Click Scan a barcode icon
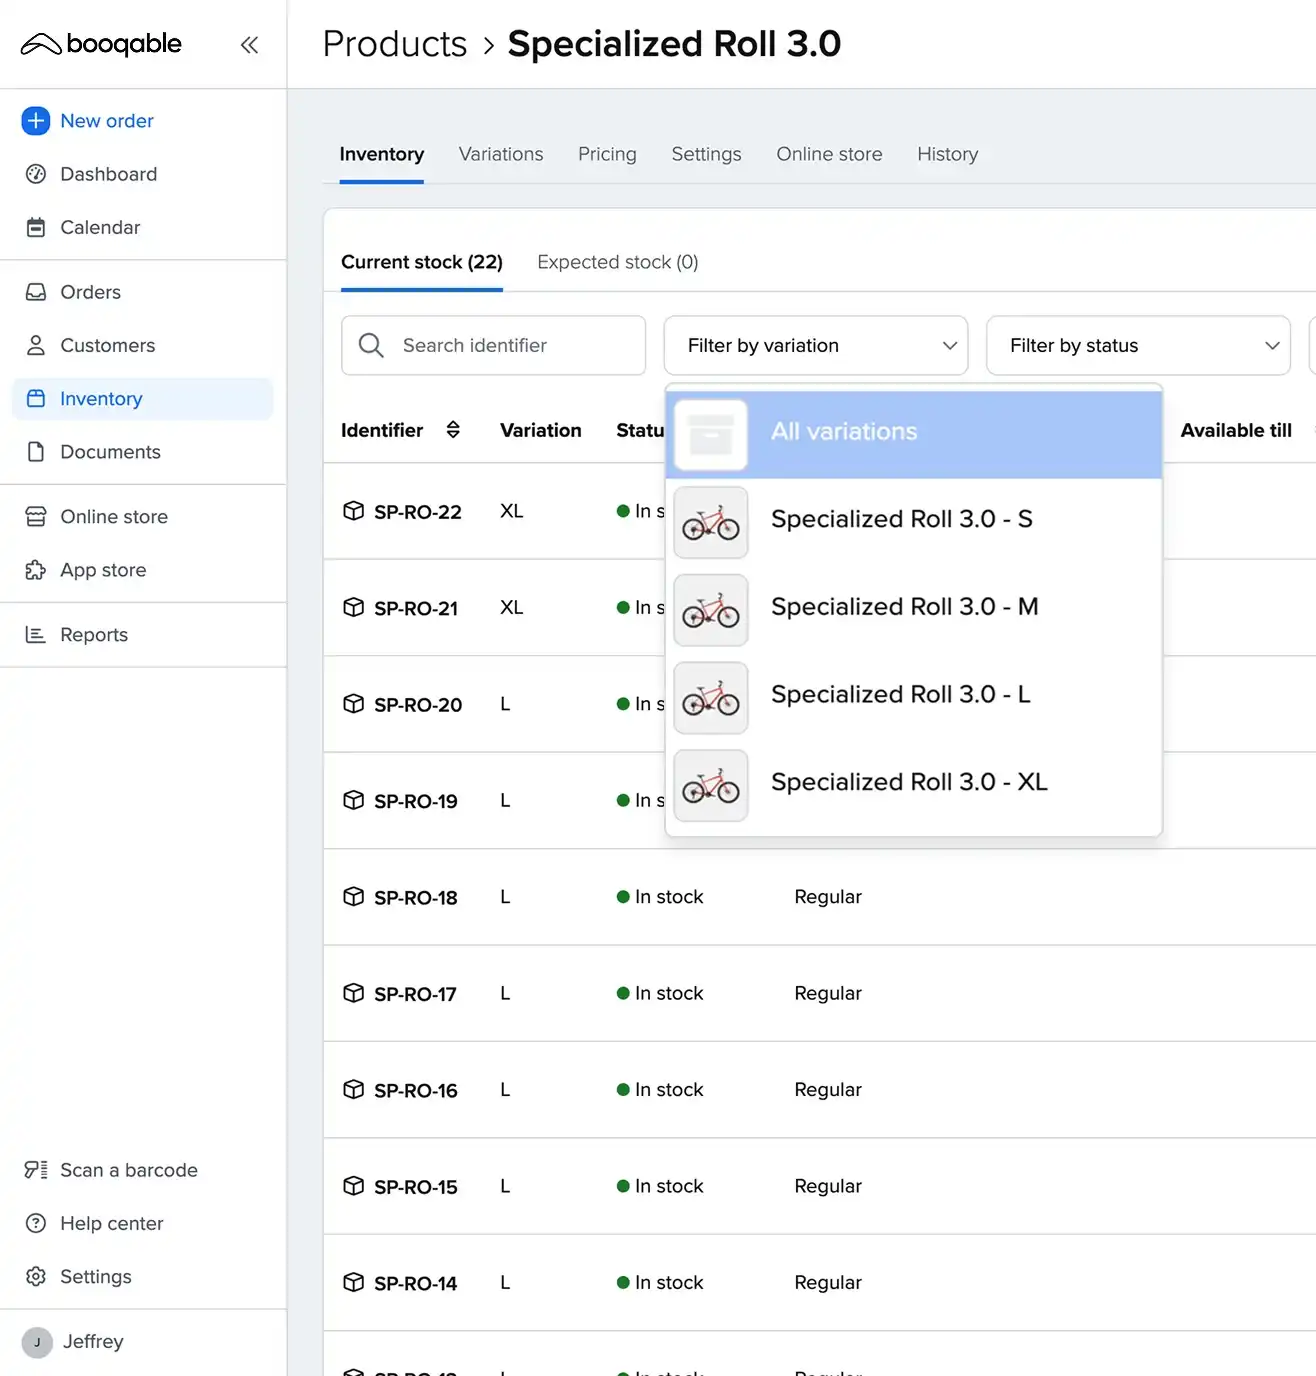 pyautogui.click(x=36, y=1170)
